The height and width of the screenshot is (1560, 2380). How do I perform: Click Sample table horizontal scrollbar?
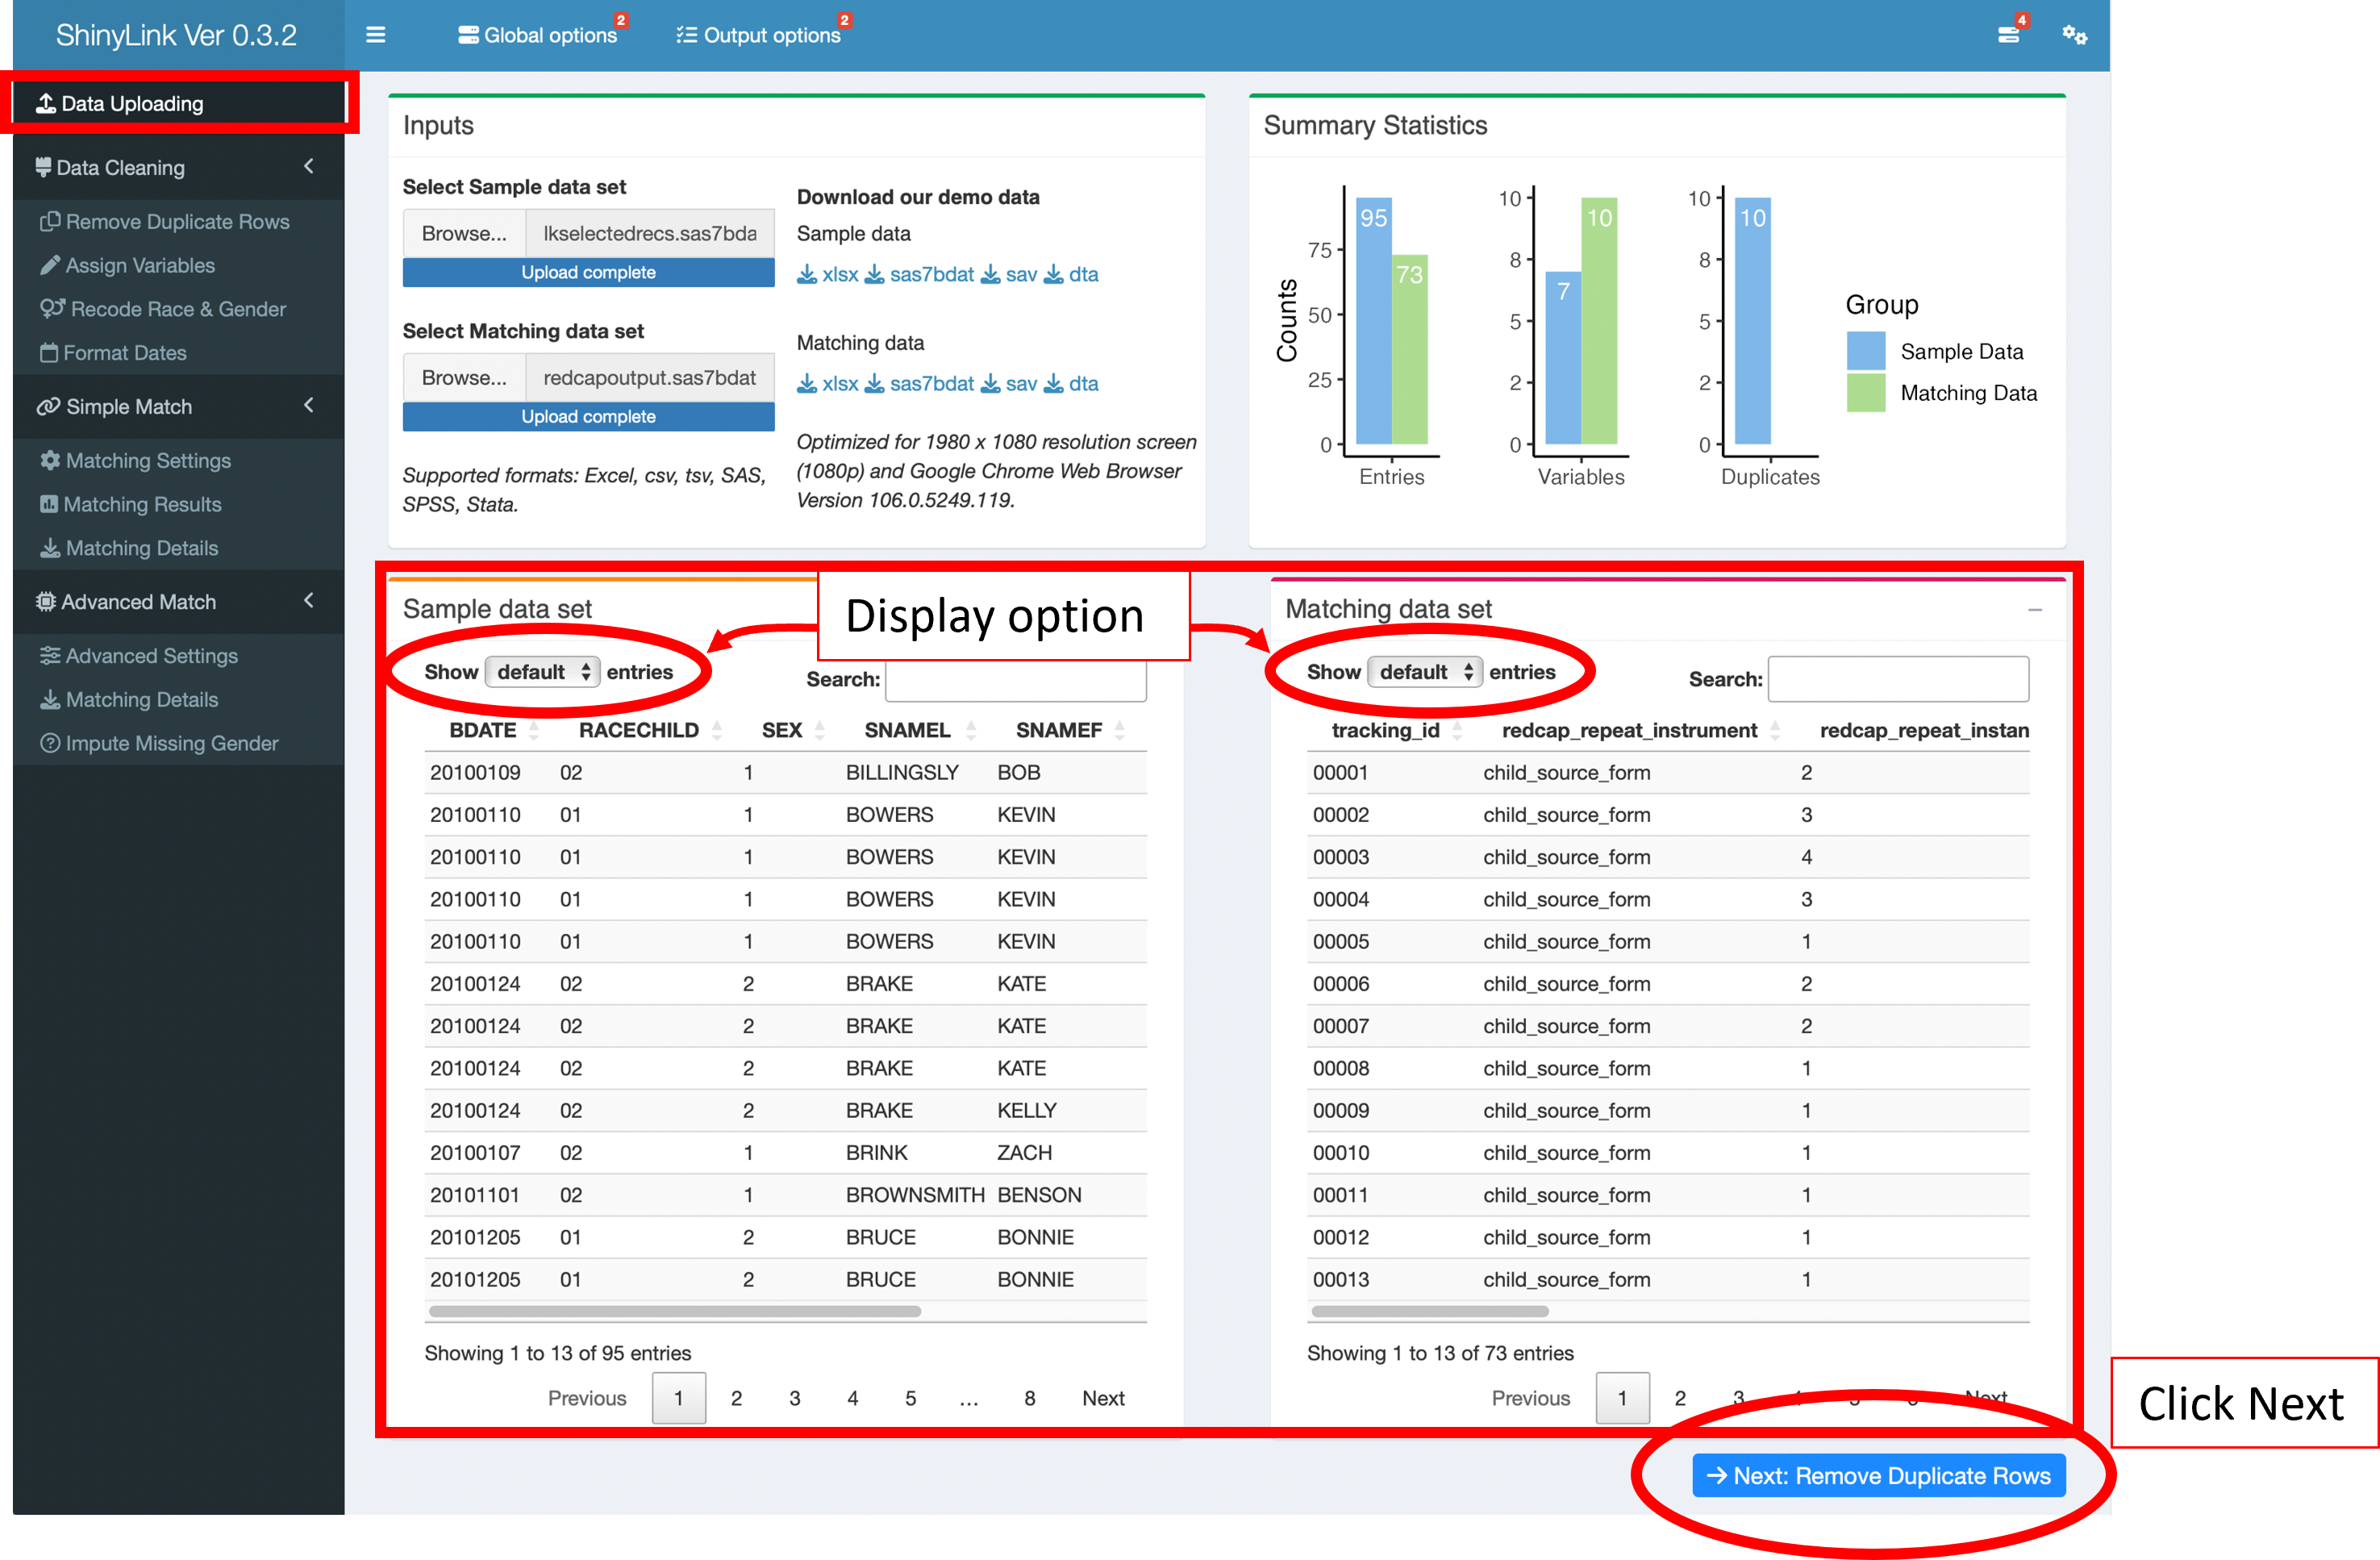pos(675,1312)
